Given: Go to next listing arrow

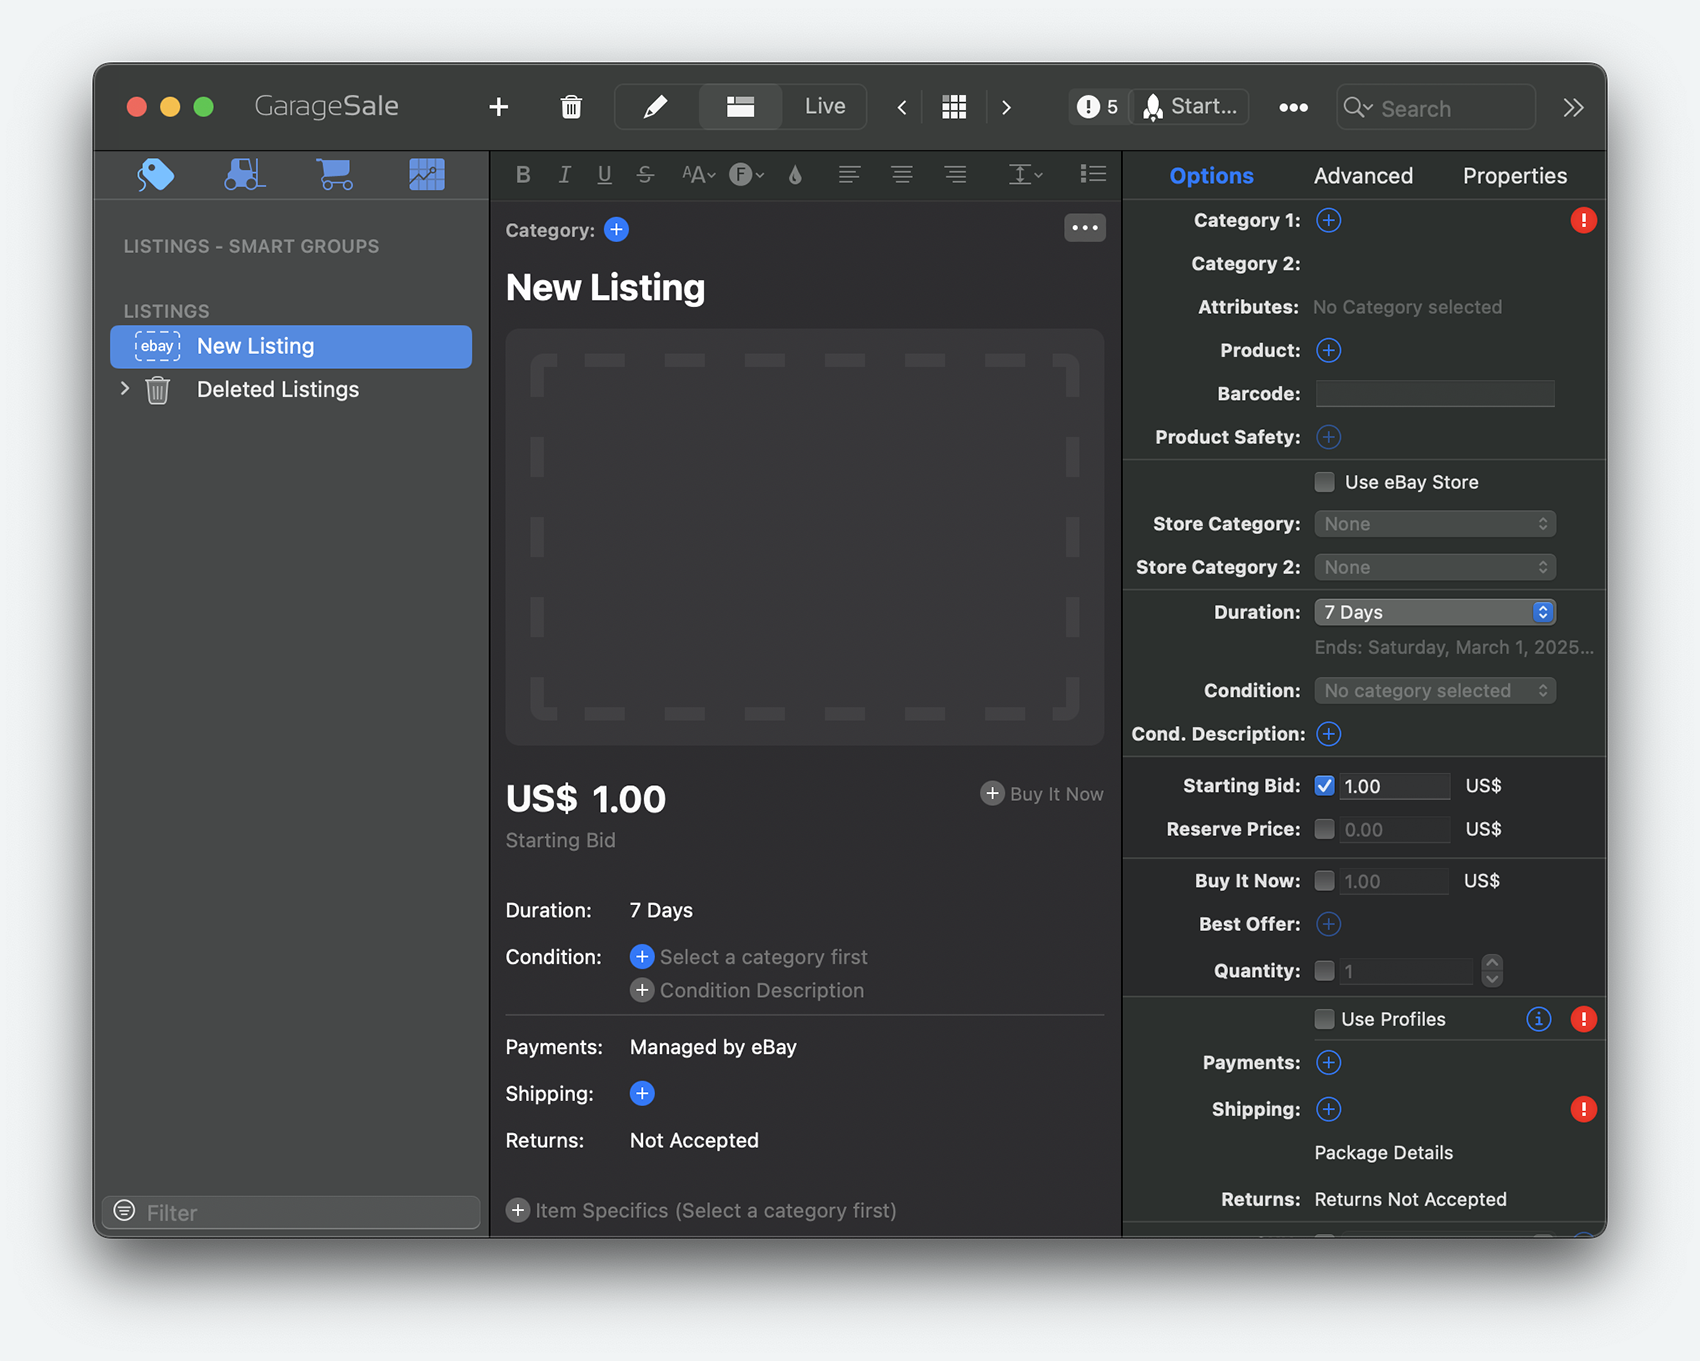Looking at the screenshot, I should click(x=1006, y=107).
